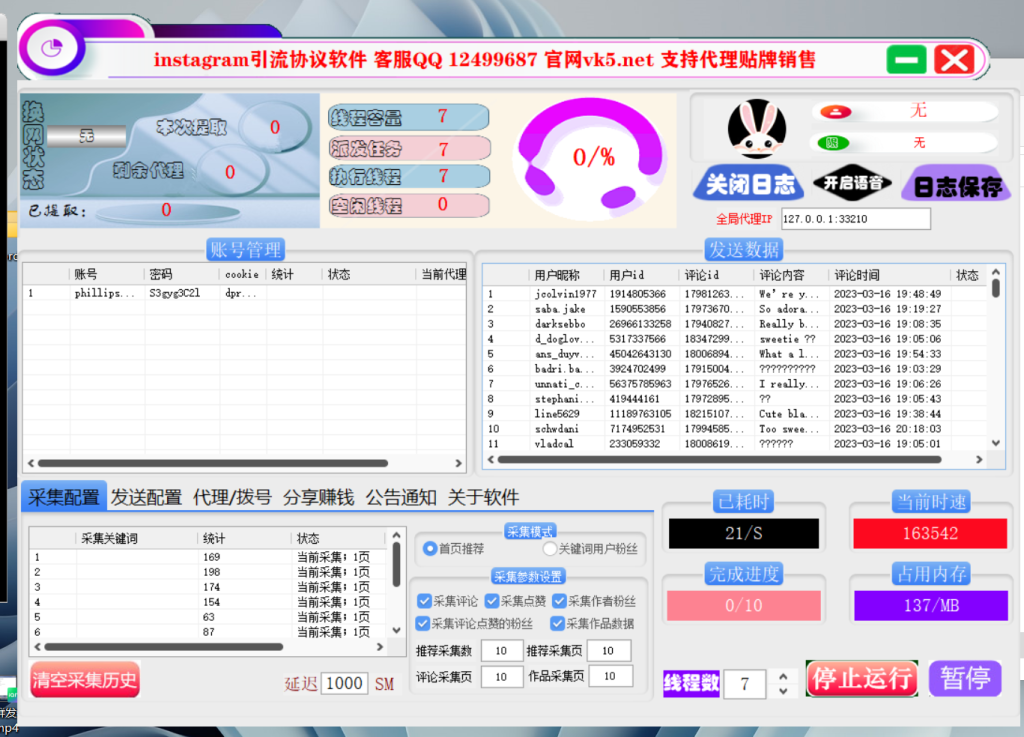Click the circular 0/% headset progress icon

pos(590,157)
